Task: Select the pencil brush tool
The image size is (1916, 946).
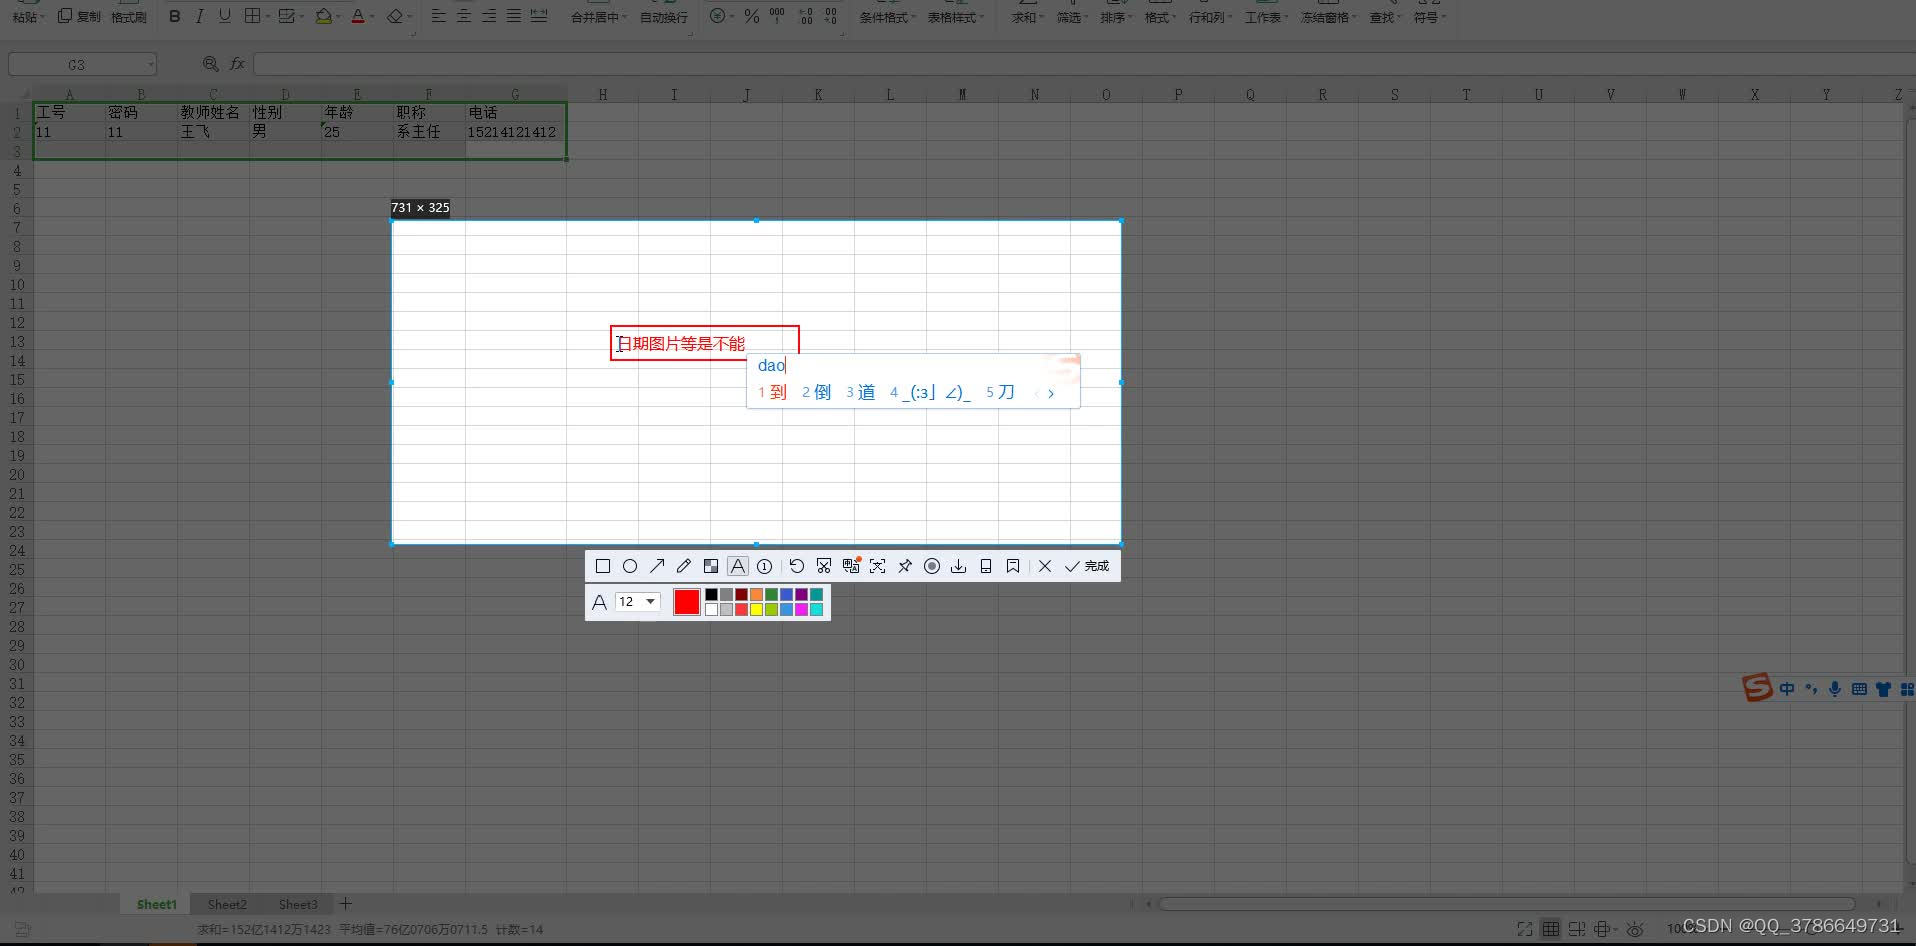Action: coord(684,566)
